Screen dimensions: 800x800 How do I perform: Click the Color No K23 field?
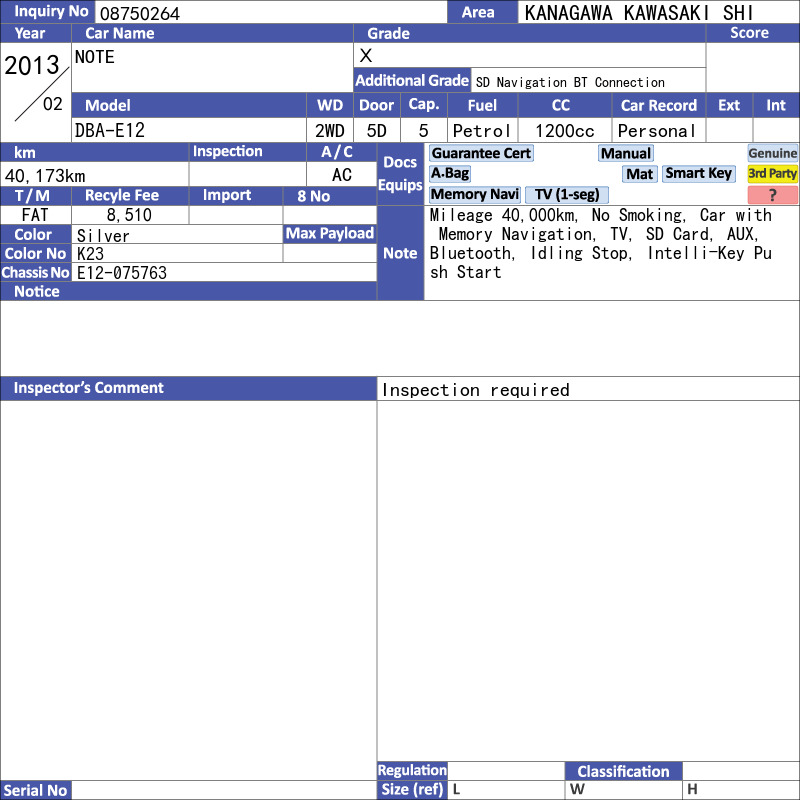(x=177, y=254)
